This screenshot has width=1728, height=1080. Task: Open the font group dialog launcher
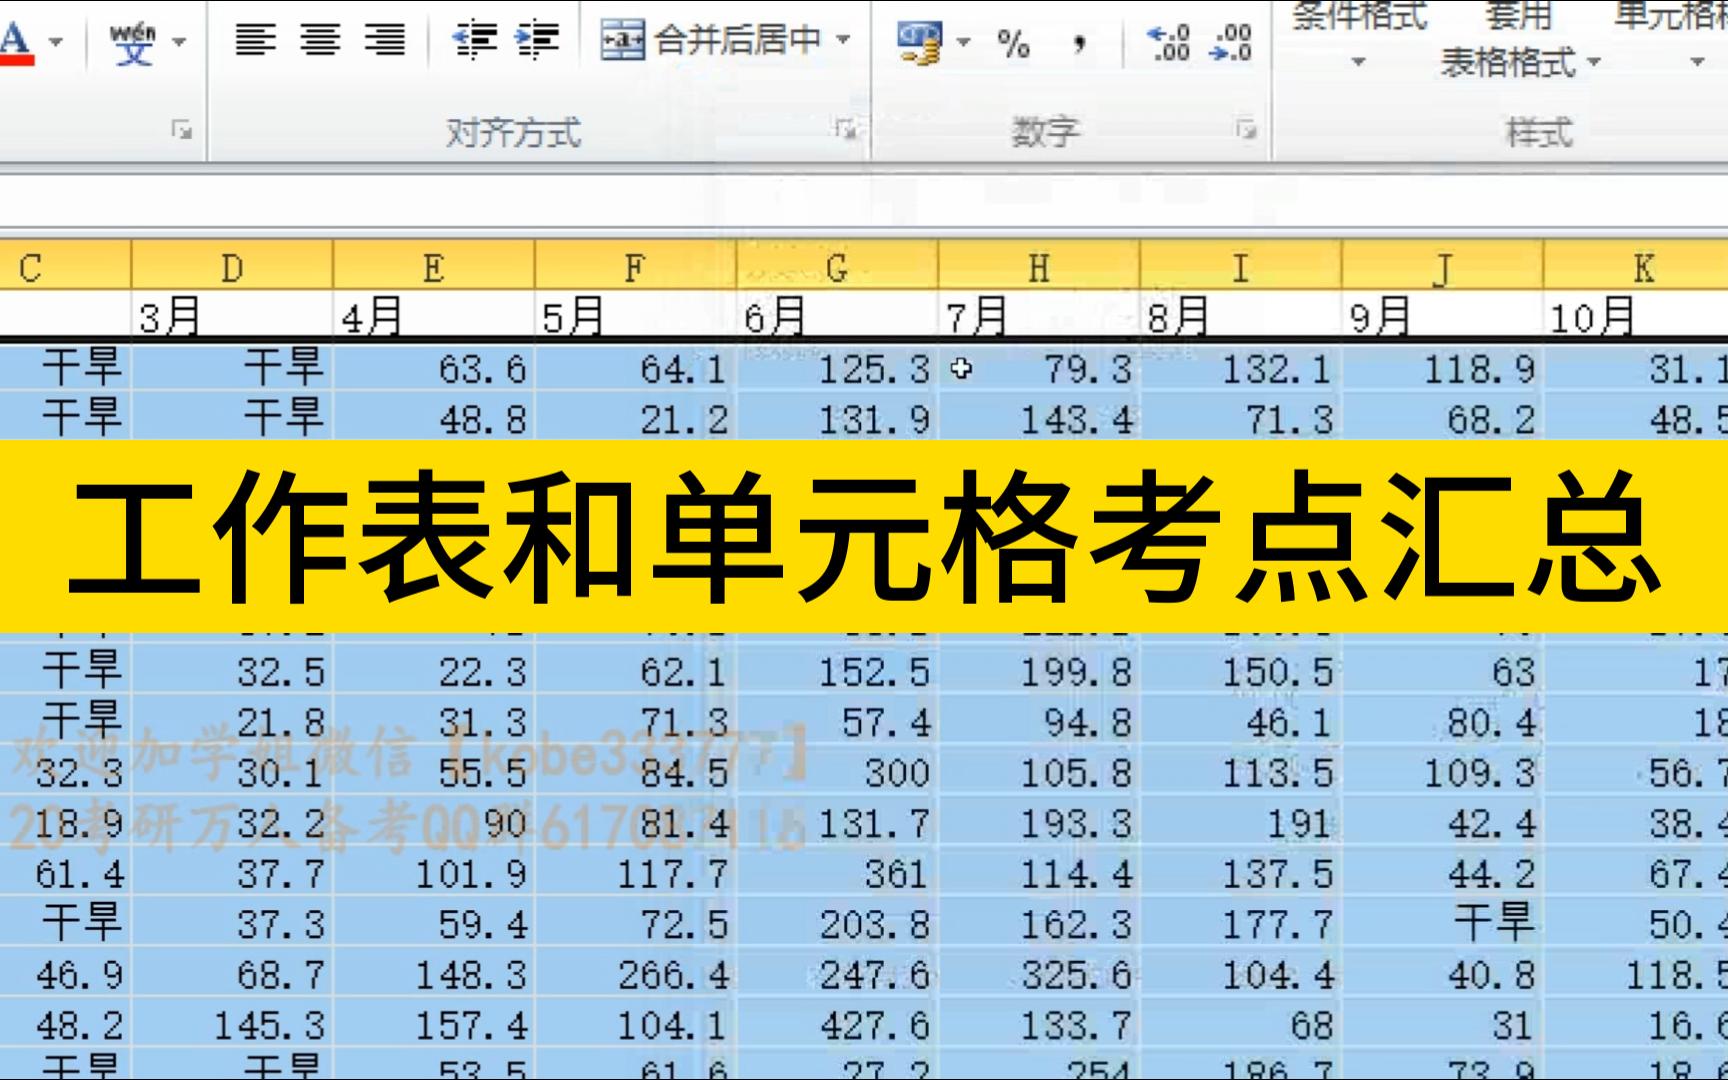[x=182, y=129]
